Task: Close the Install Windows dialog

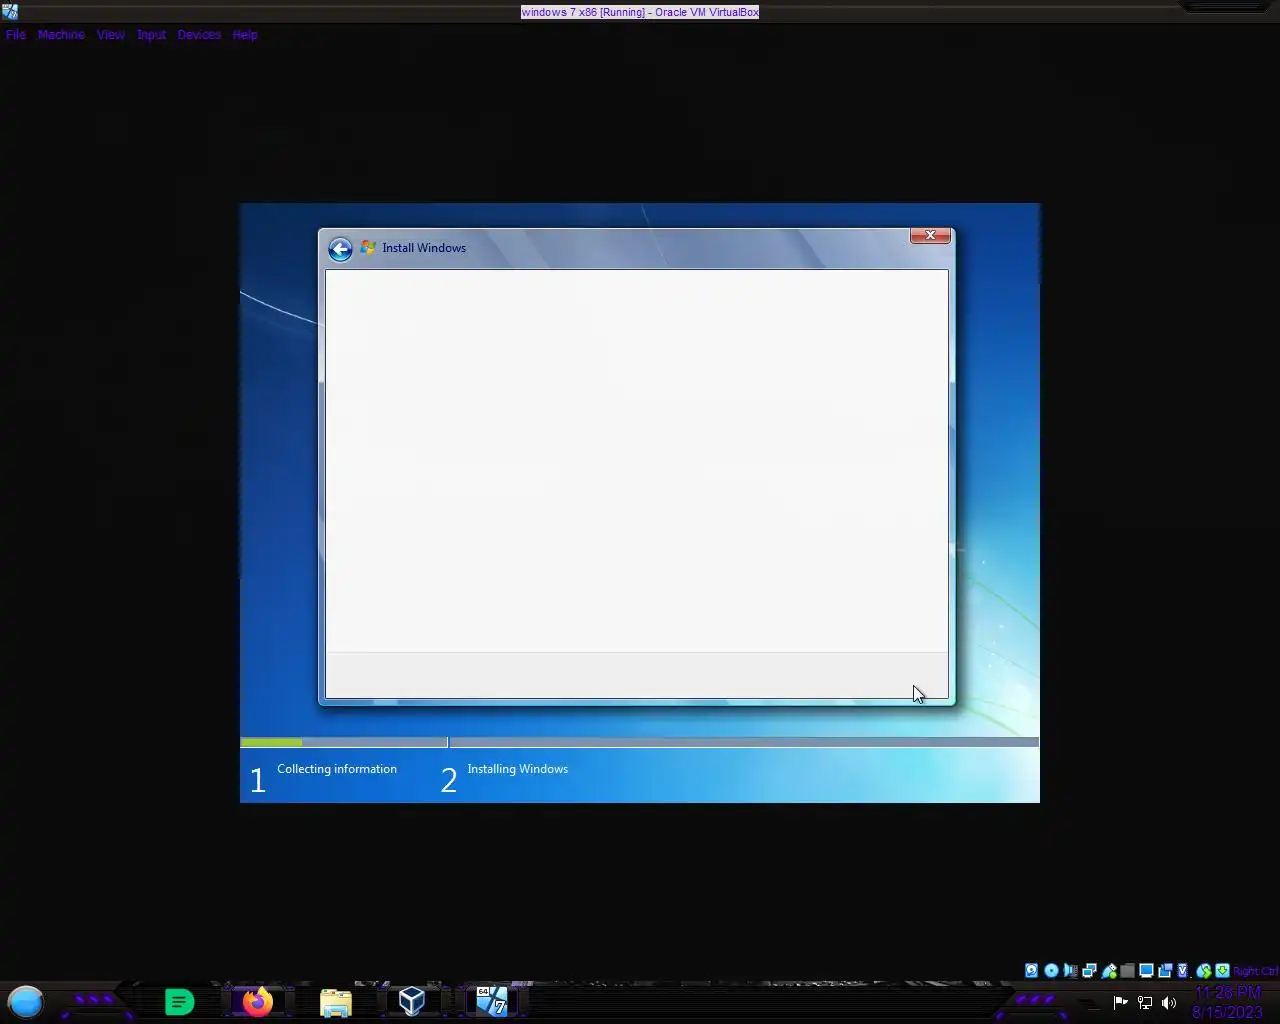Action: tap(930, 235)
